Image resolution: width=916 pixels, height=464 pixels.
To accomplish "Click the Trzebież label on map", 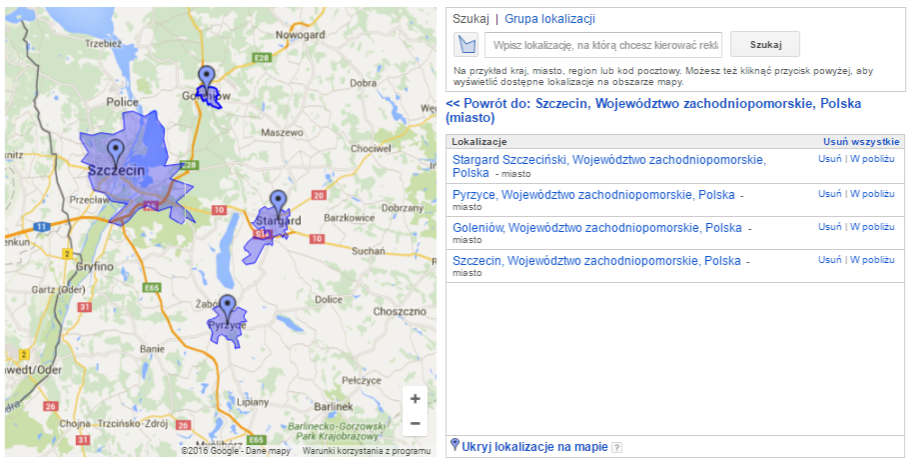I will pos(103,44).
